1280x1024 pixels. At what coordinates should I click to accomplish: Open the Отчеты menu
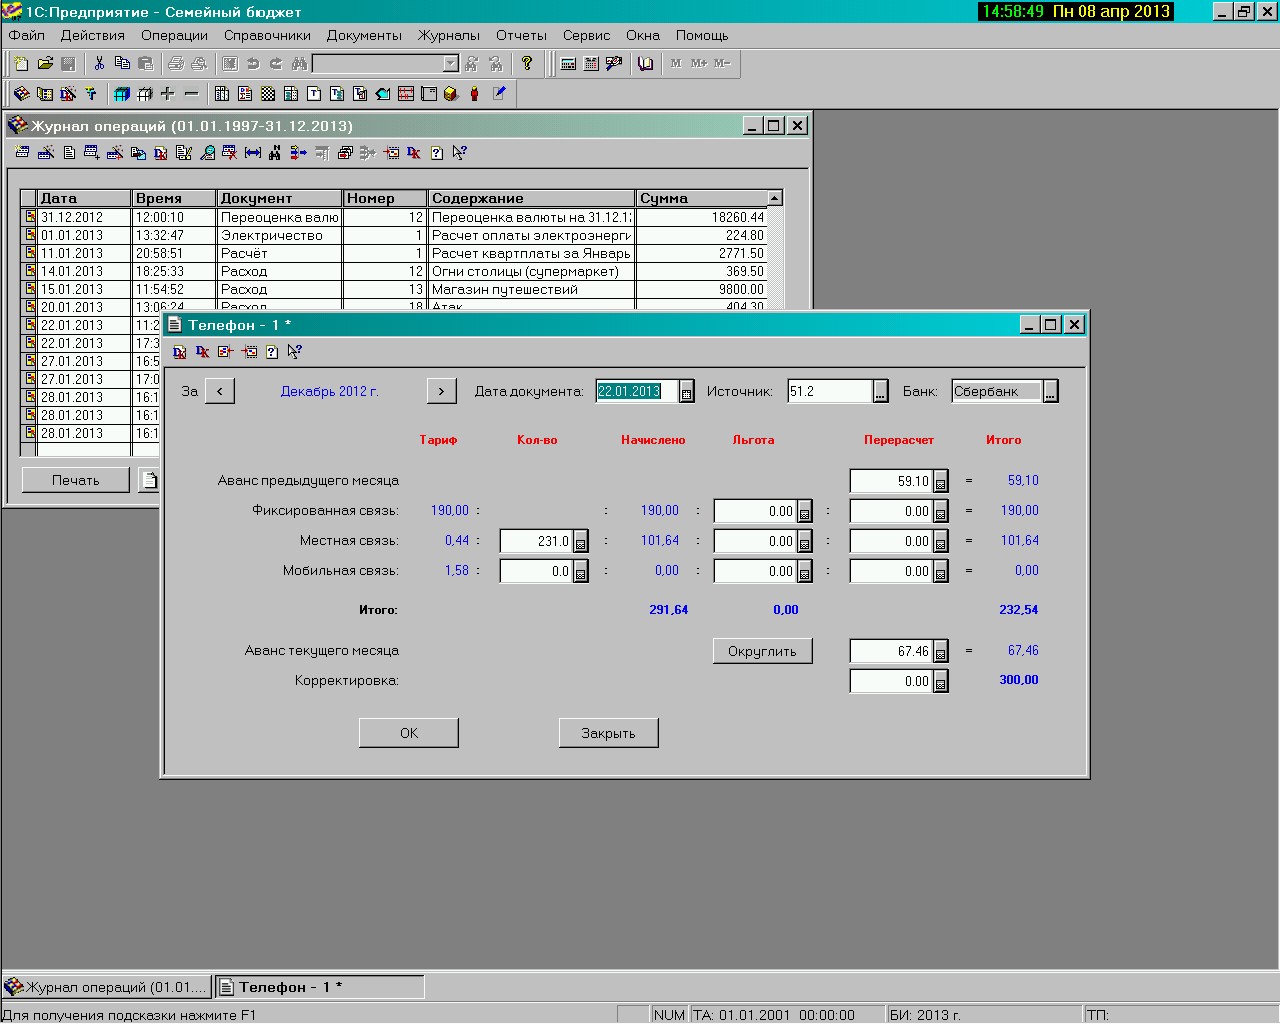pos(521,35)
